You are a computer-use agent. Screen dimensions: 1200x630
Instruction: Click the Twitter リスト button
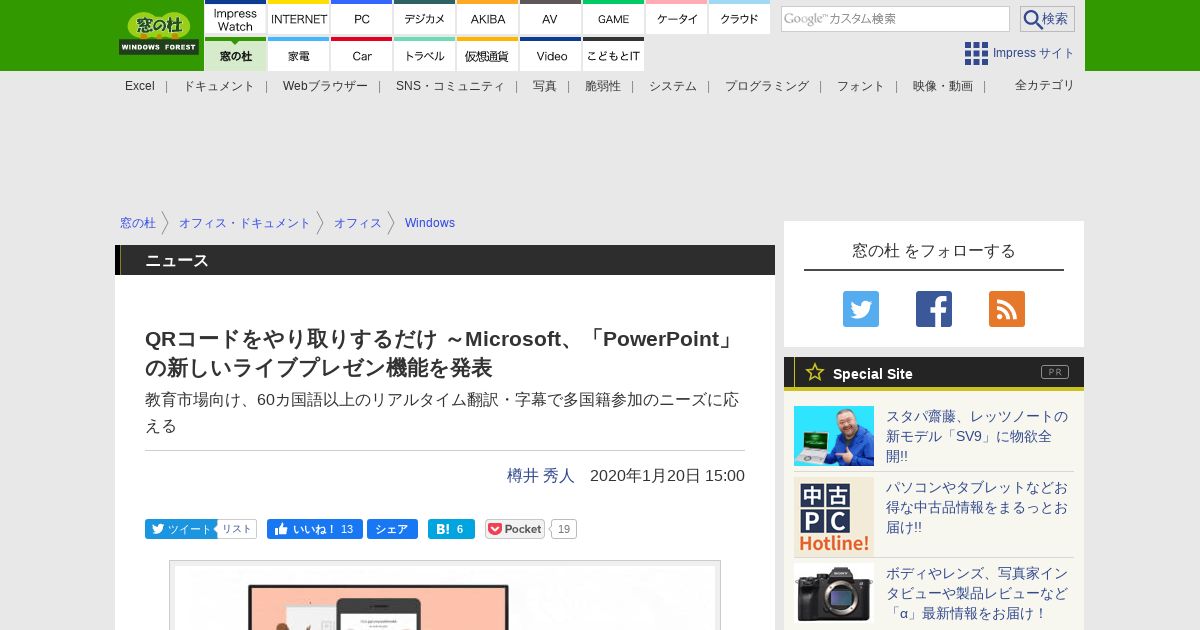tap(237, 529)
